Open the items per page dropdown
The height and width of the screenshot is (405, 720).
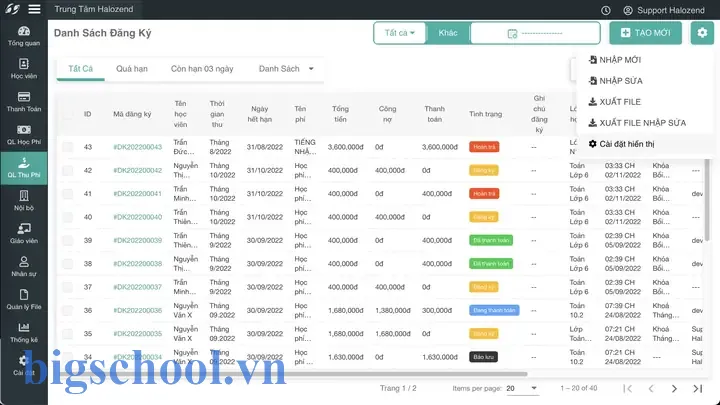pos(522,388)
